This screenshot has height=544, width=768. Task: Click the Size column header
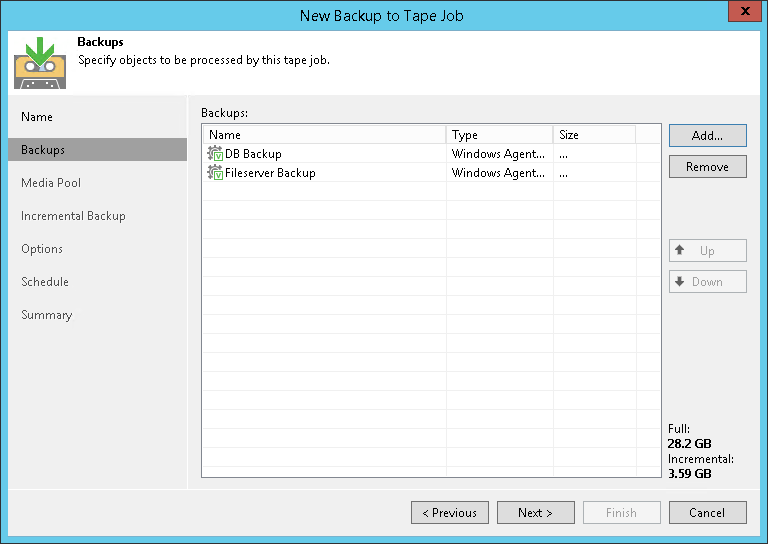click(x=594, y=135)
